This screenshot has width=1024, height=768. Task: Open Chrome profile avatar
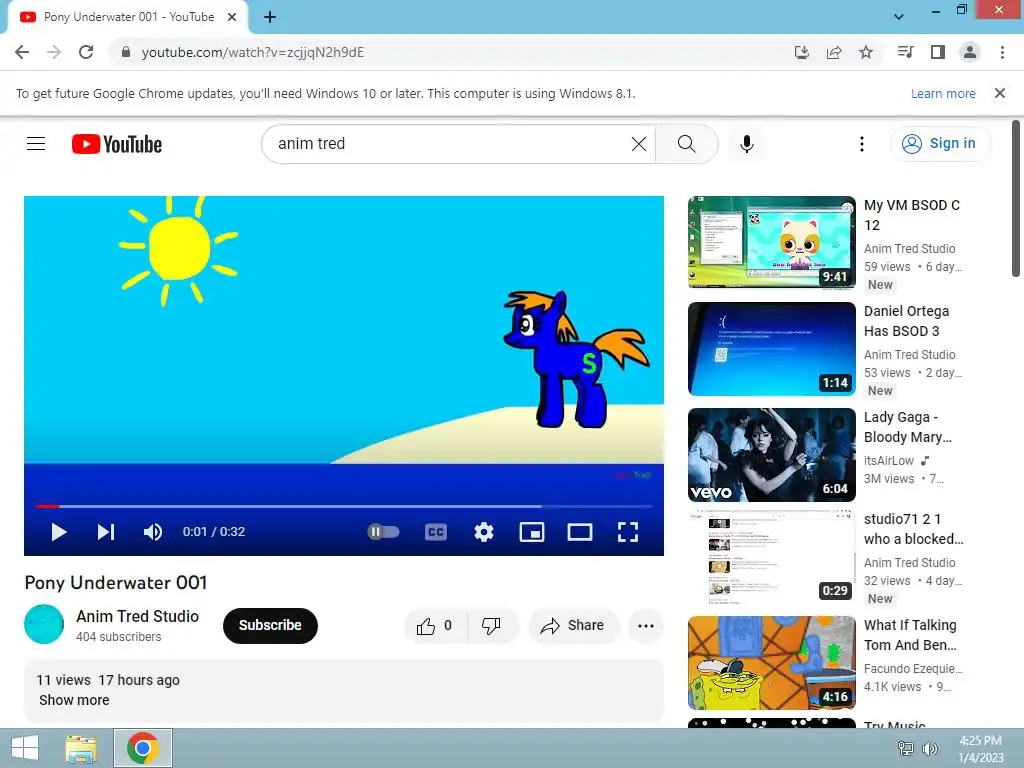pos(970,52)
